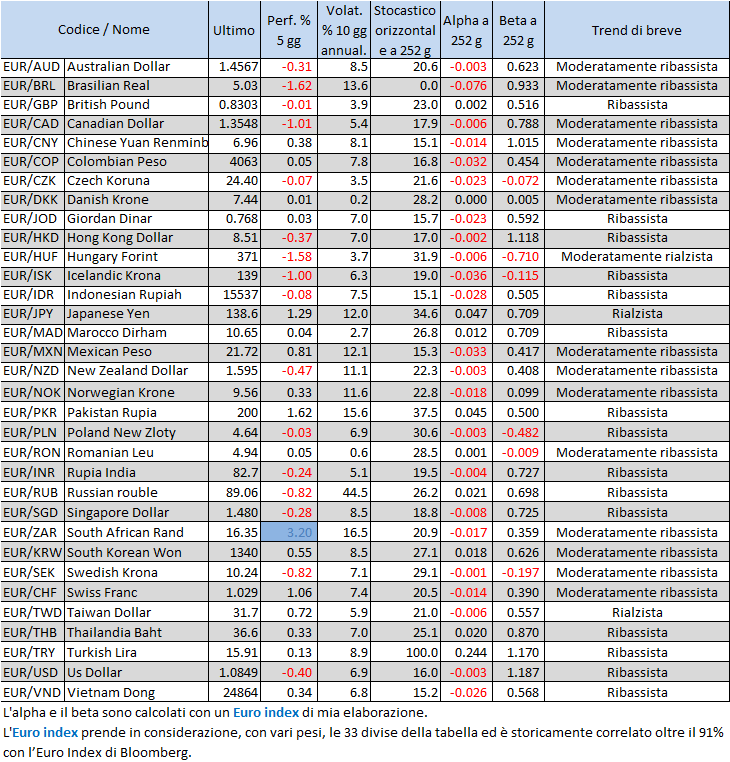Click EUR/CZK code cell
The image size is (730, 762).
pos(33,181)
